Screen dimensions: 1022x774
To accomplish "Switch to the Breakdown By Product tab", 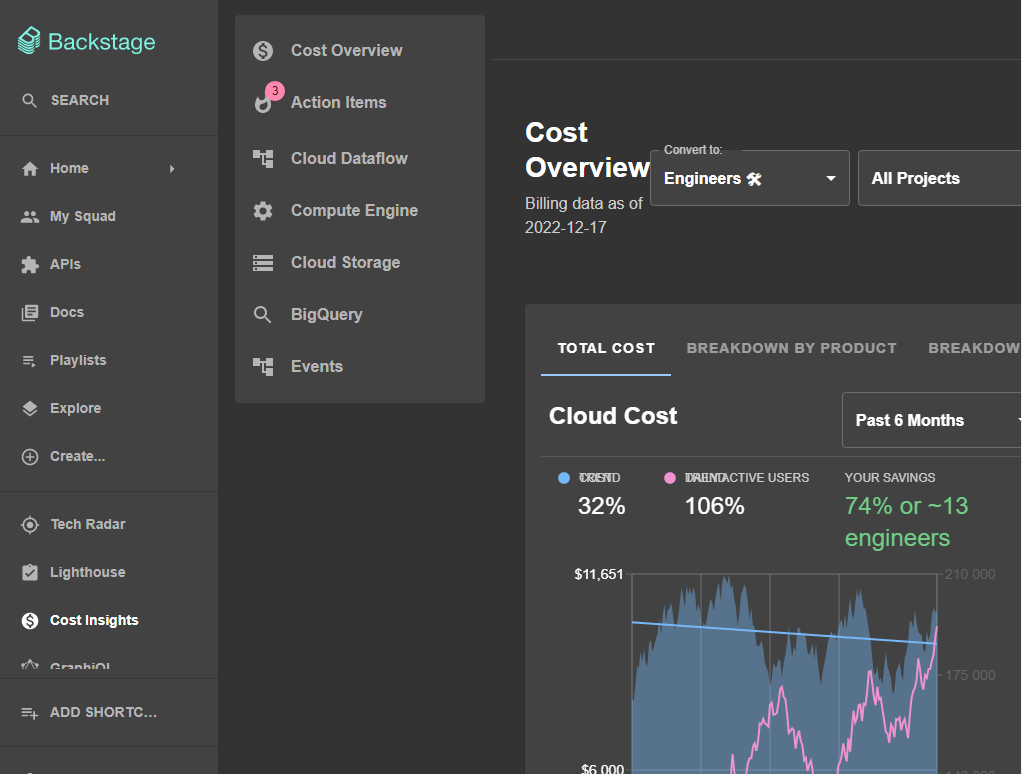I will [x=791, y=348].
